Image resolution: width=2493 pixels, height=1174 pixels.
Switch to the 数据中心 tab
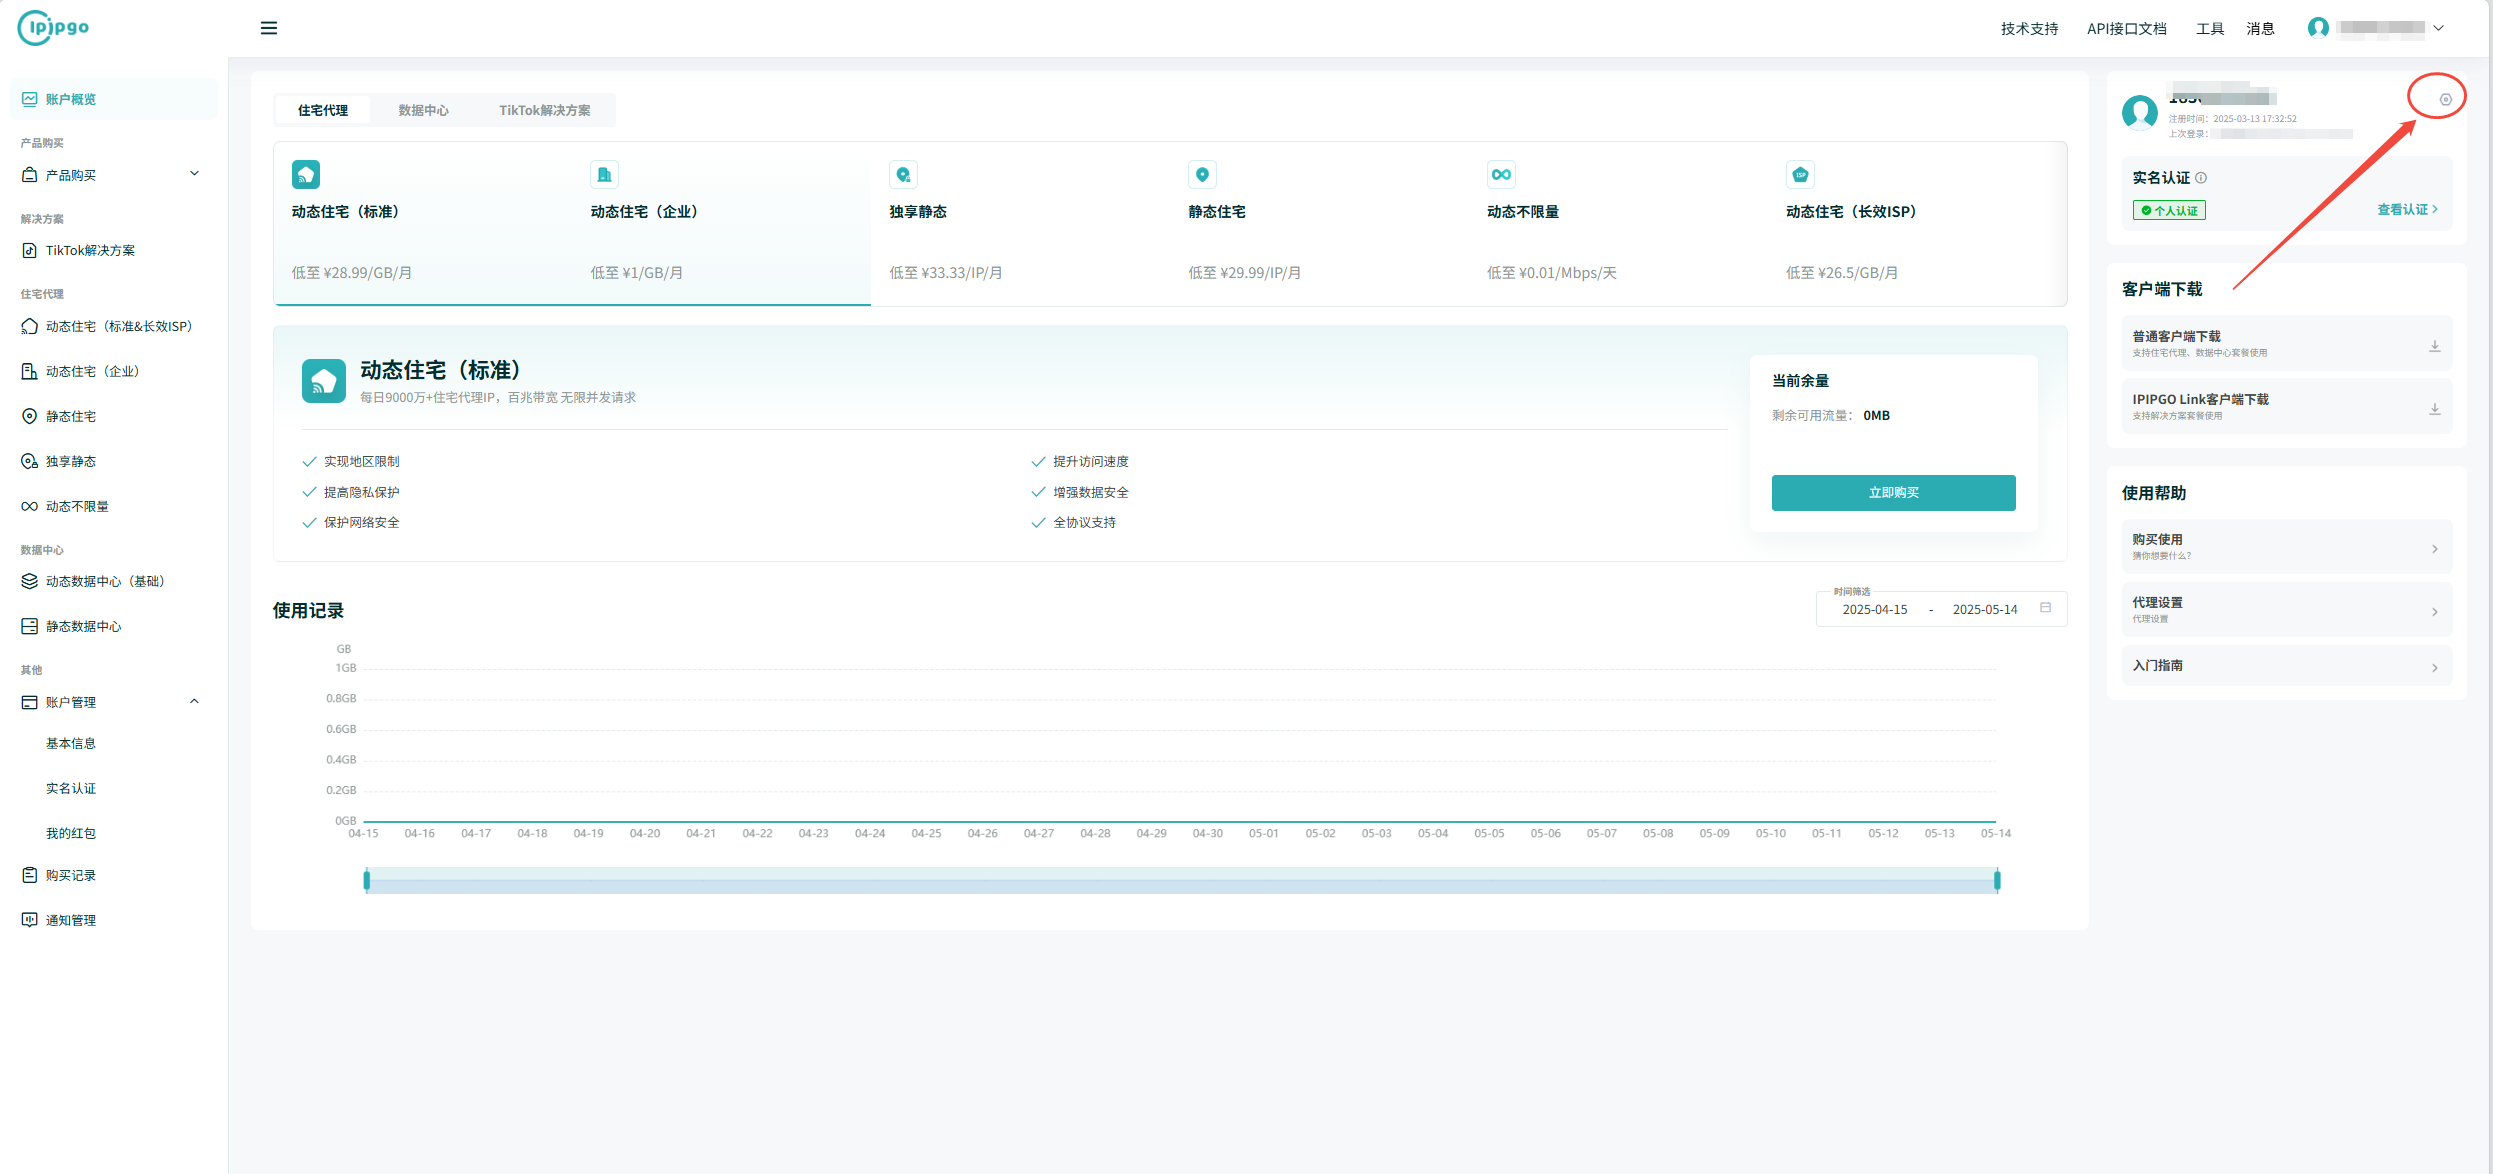(x=423, y=110)
